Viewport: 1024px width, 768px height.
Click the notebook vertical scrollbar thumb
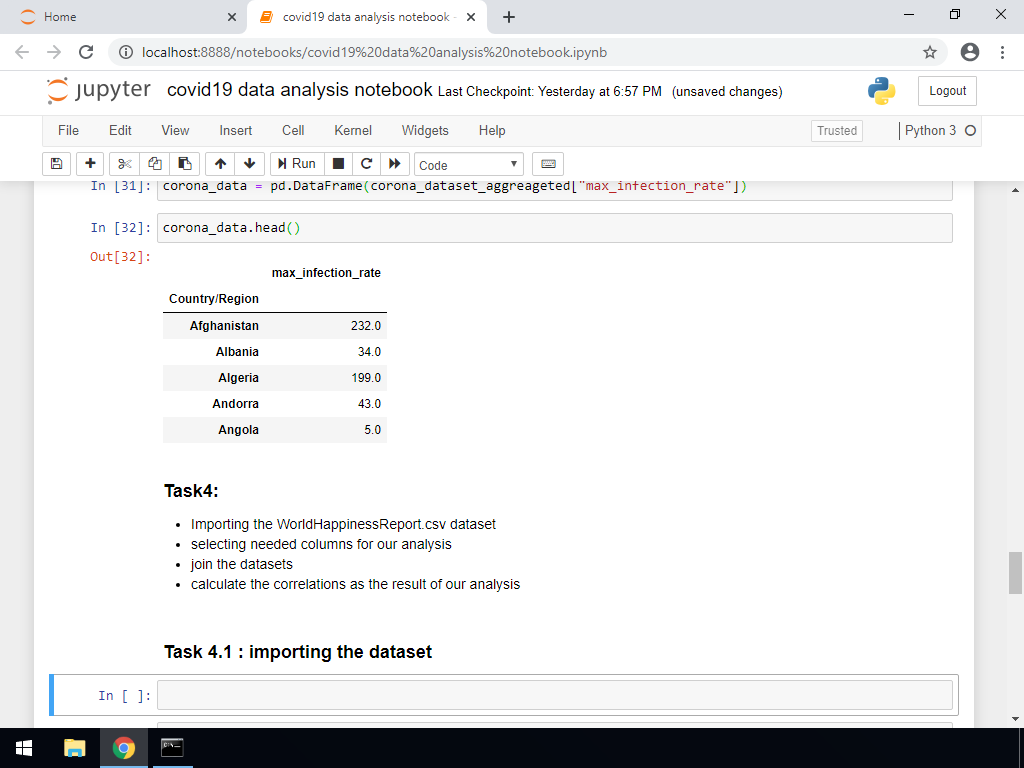tap(1015, 572)
